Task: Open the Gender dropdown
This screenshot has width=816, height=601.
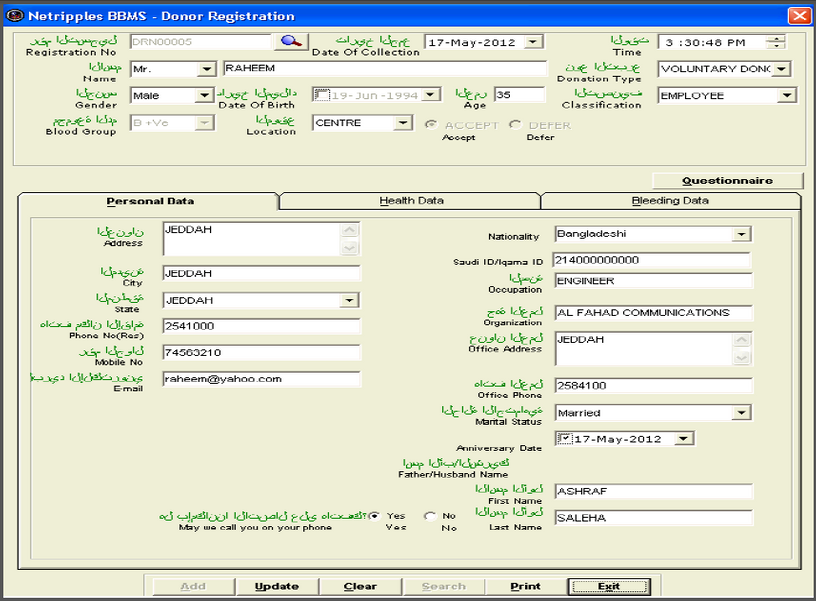Action: [x=205, y=95]
